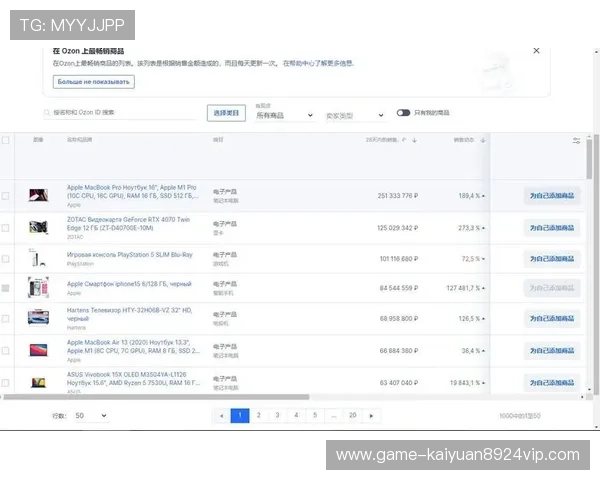Expand the 卖家类型 dropdown
Image resolution: width=600 pixels, height=480 pixels.
tap(354, 116)
